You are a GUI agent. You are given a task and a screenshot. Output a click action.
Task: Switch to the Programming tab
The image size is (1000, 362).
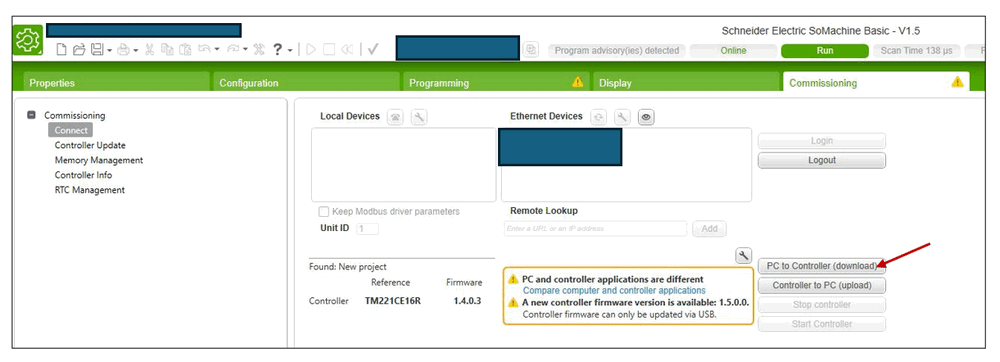(x=496, y=82)
